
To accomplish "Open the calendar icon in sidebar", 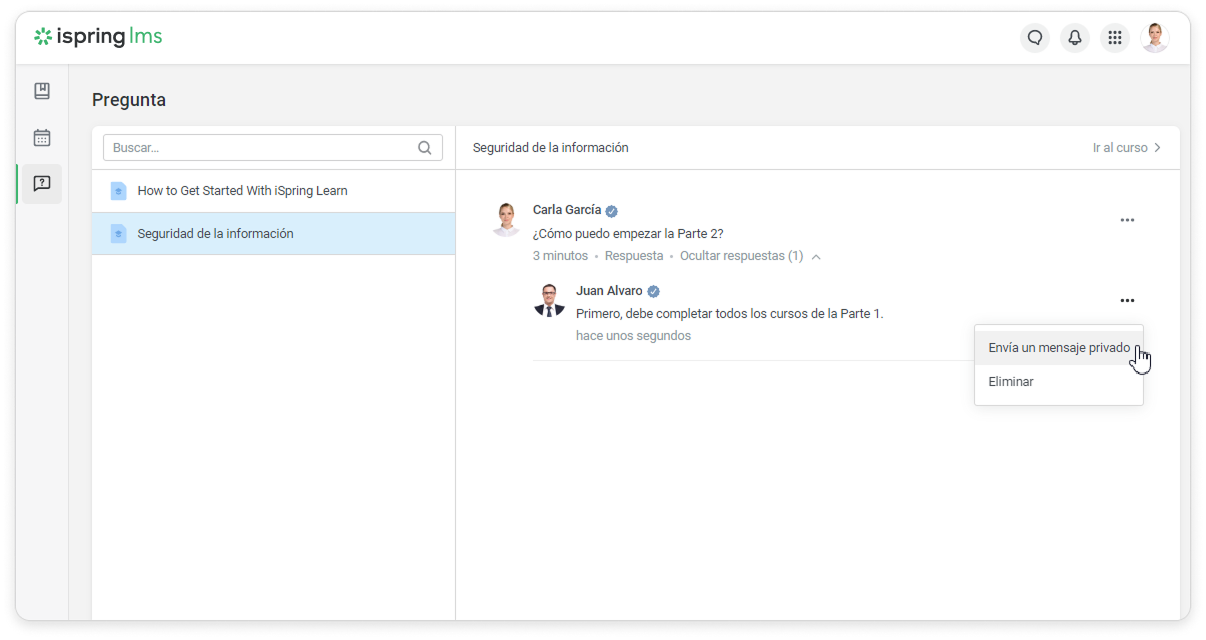I will [42, 138].
